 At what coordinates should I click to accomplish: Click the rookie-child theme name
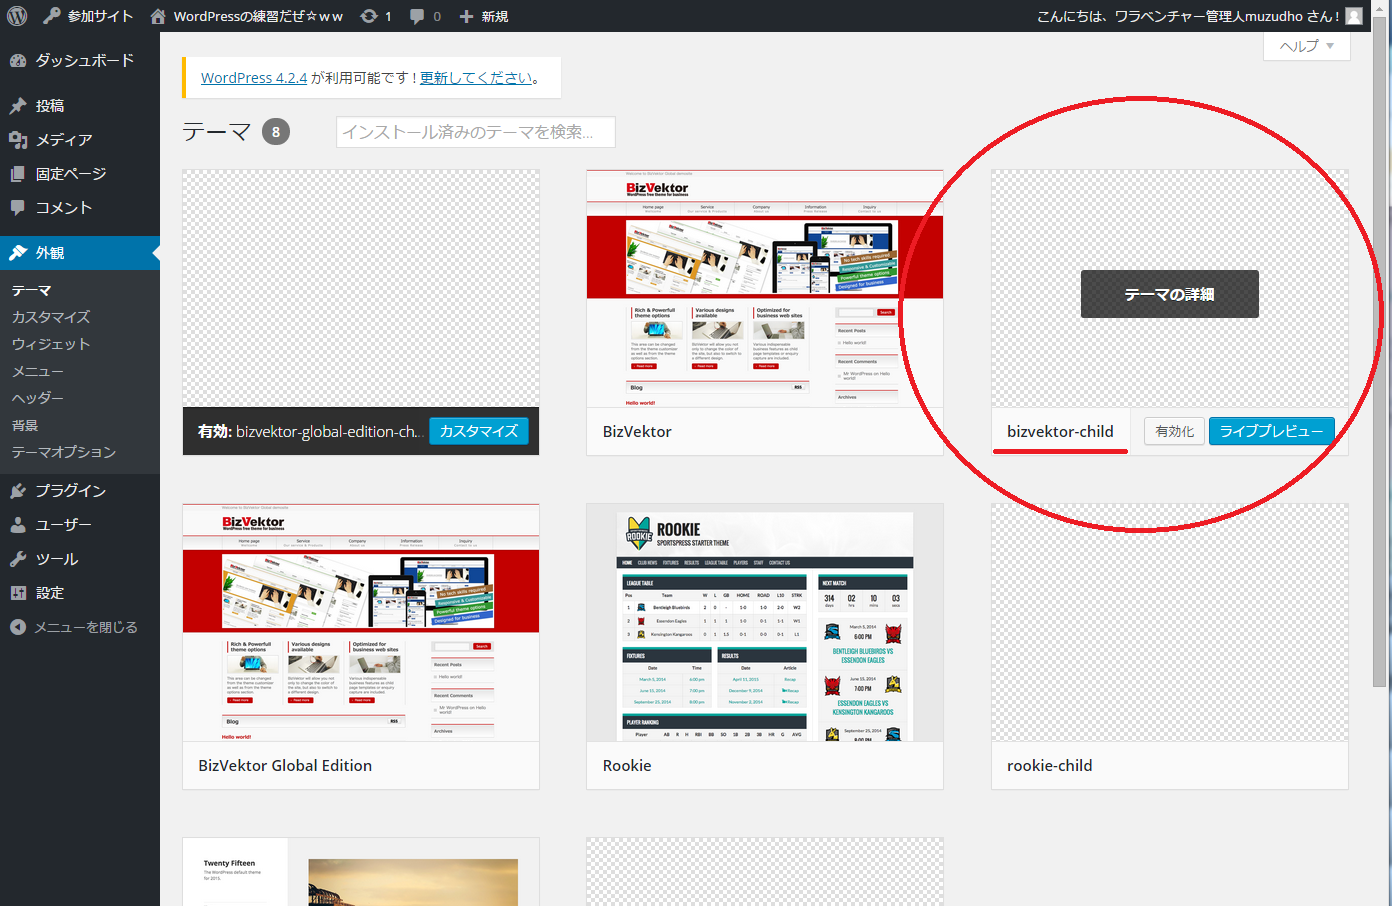[x=1050, y=765]
